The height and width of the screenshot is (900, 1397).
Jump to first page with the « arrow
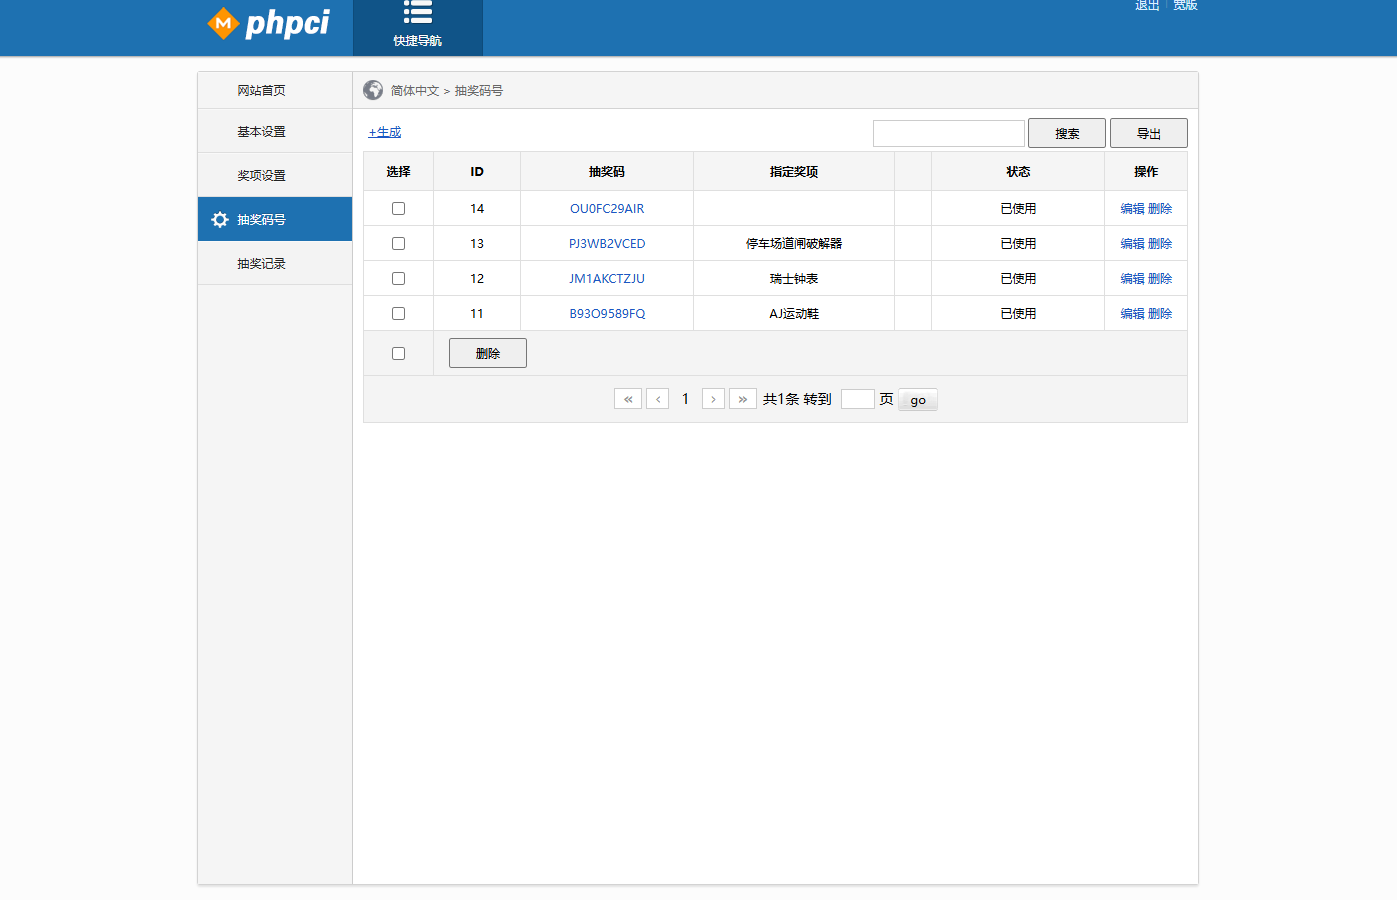point(628,398)
